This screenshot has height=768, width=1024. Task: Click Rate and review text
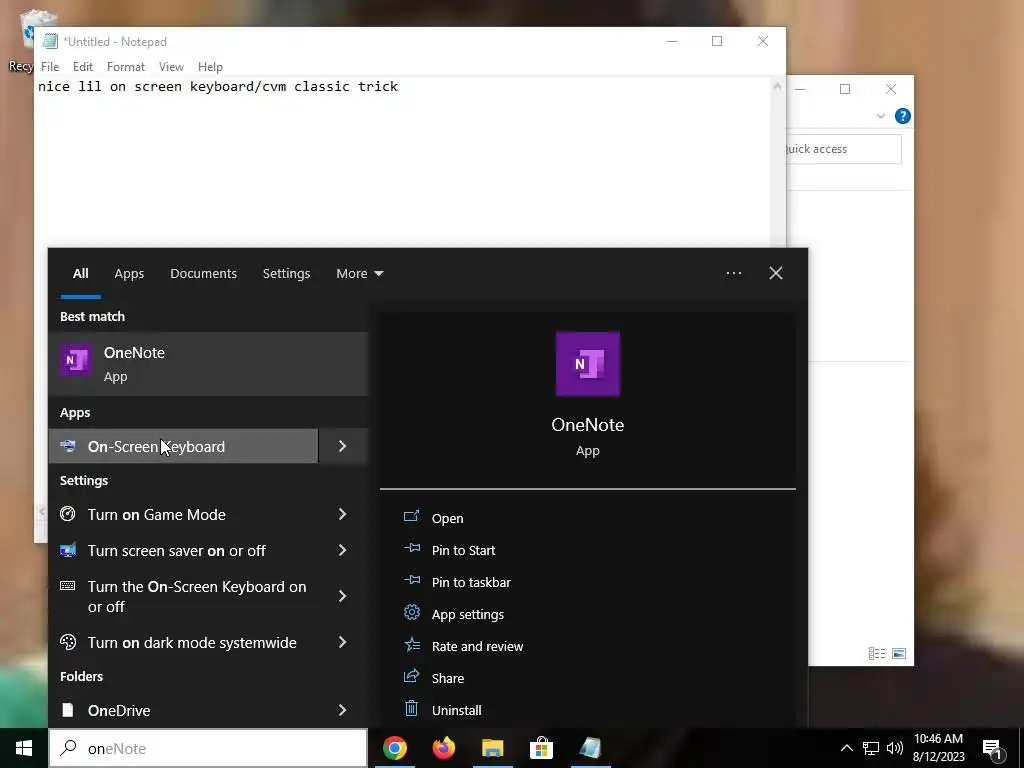(x=477, y=647)
